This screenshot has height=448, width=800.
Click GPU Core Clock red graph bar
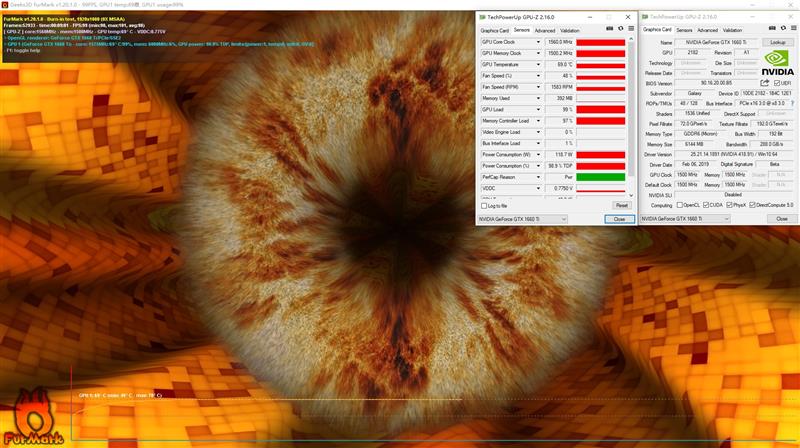pyautogui.click(x=601, y=42)
